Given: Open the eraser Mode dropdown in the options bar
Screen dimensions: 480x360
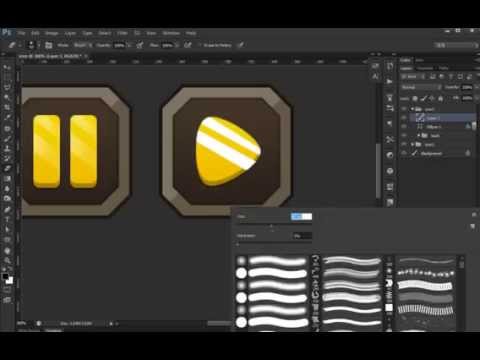Looking at the screenshot, I should (x=82, y=45).
